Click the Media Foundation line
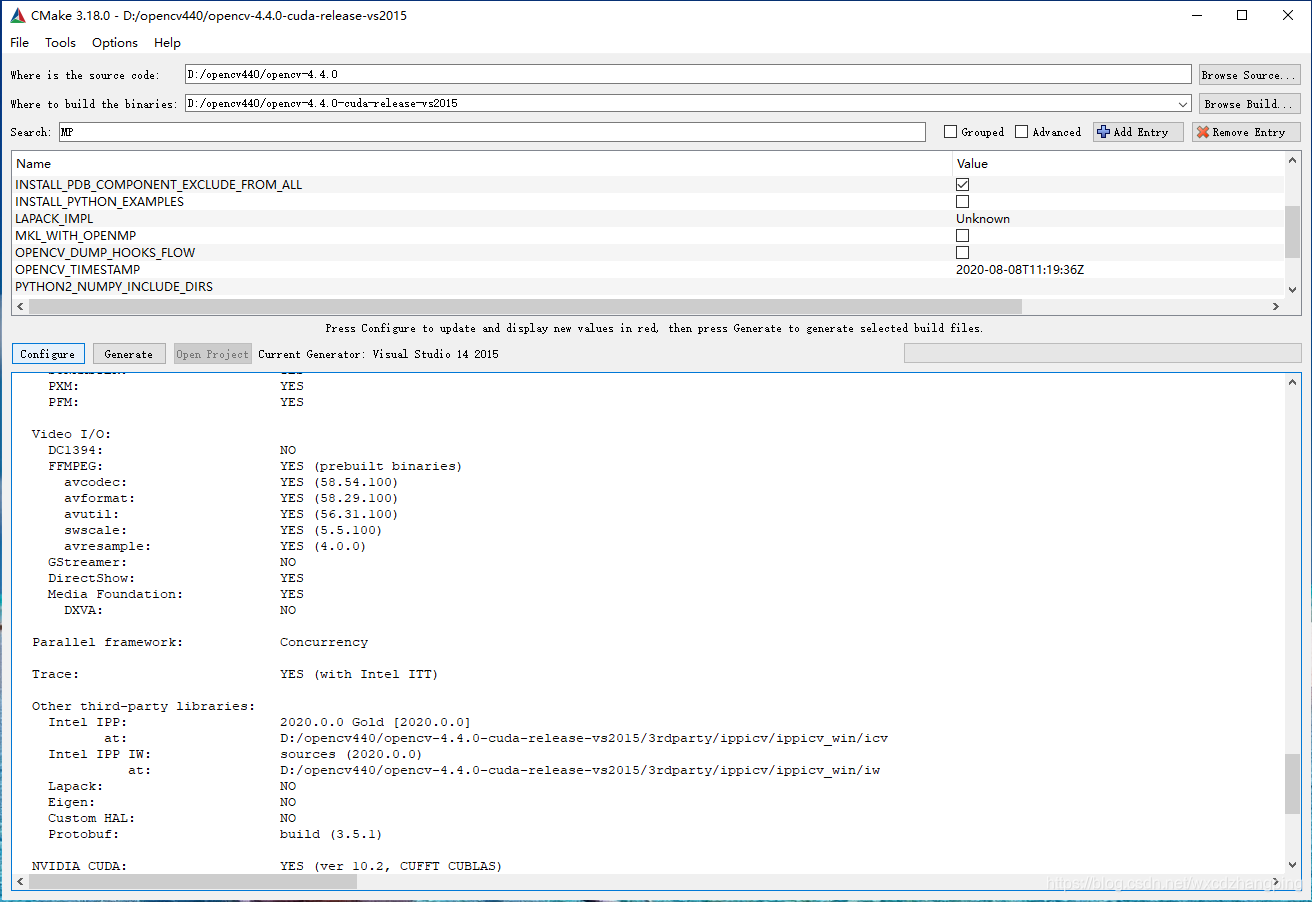The image size is (1312, 902). click(x=176, y=594)
